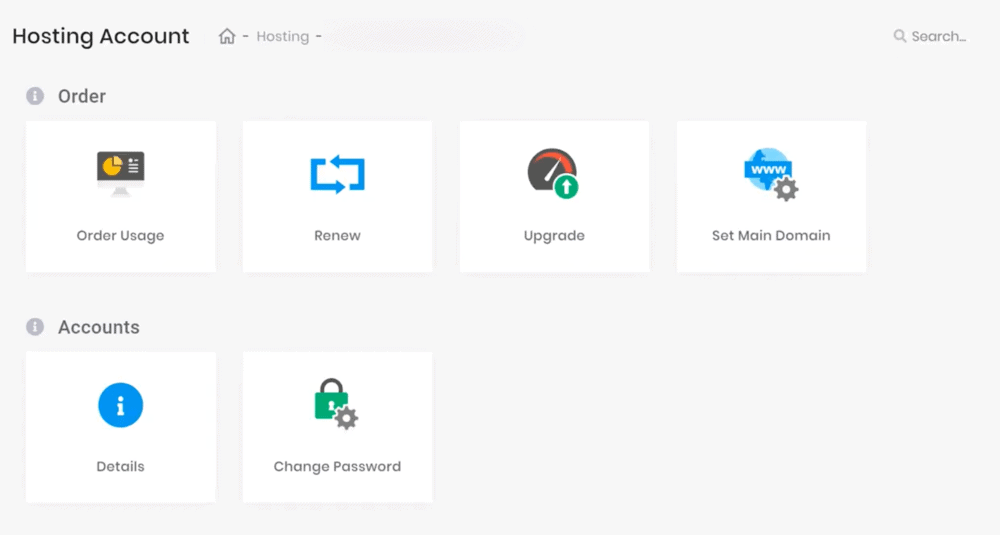Click the Hosting Account page title
Viewport: 1000px width, 535px height.
pyautogui.click(x=101, y=36)
